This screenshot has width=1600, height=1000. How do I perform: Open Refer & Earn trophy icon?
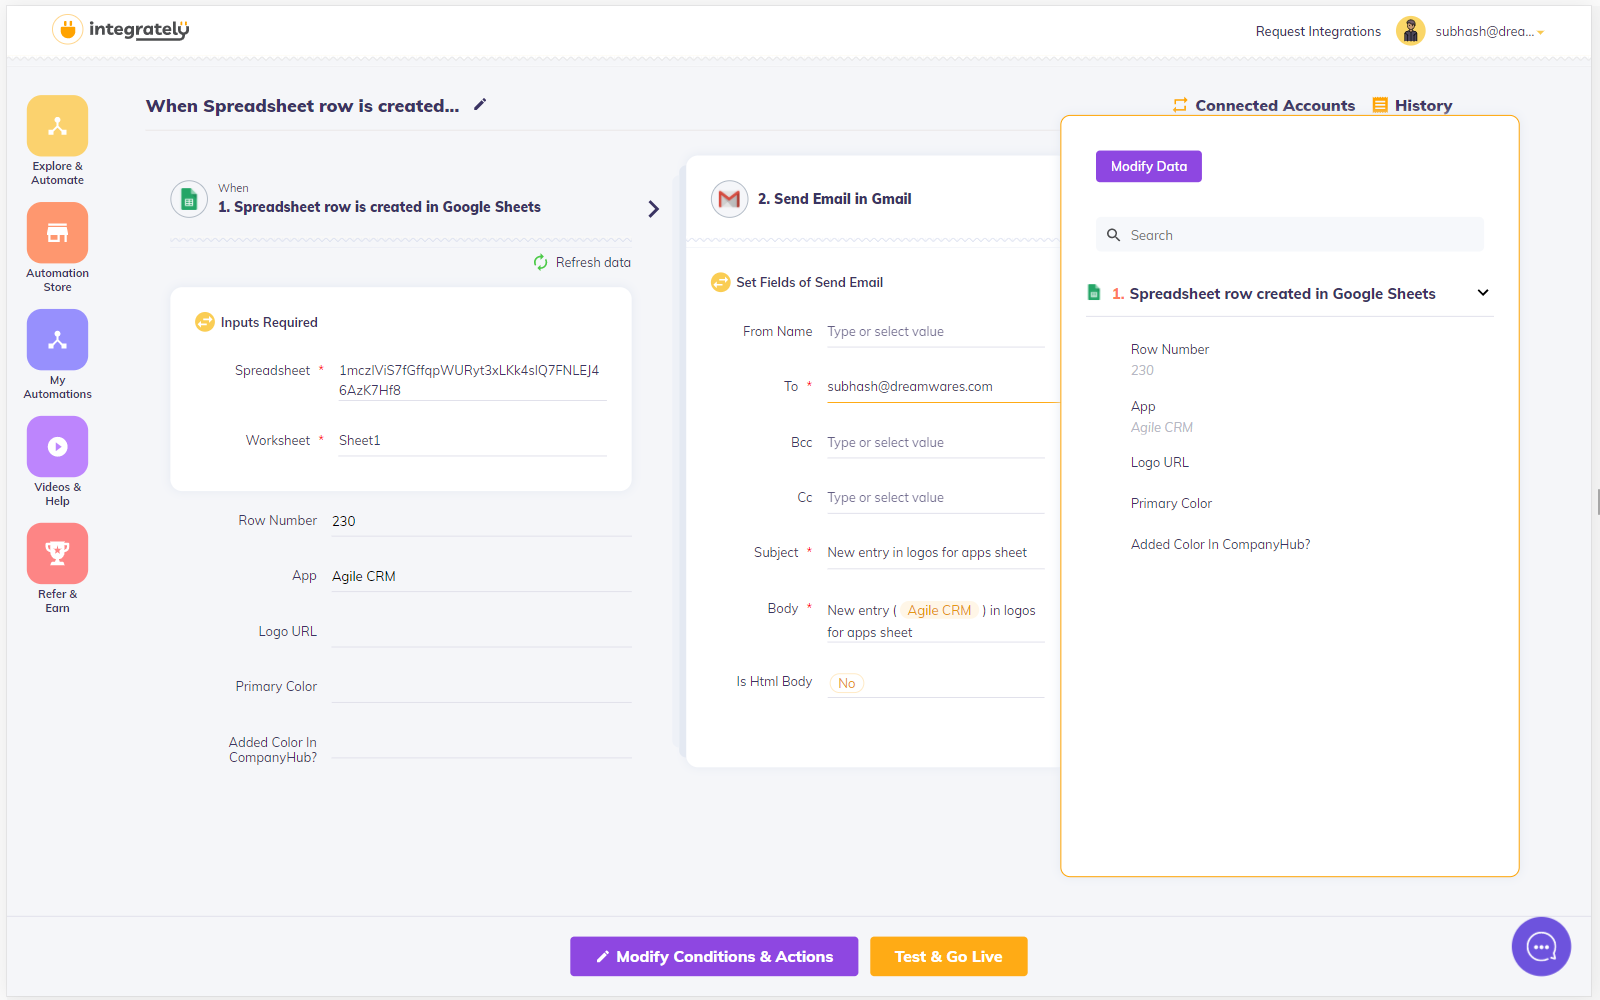coord(57,553)
